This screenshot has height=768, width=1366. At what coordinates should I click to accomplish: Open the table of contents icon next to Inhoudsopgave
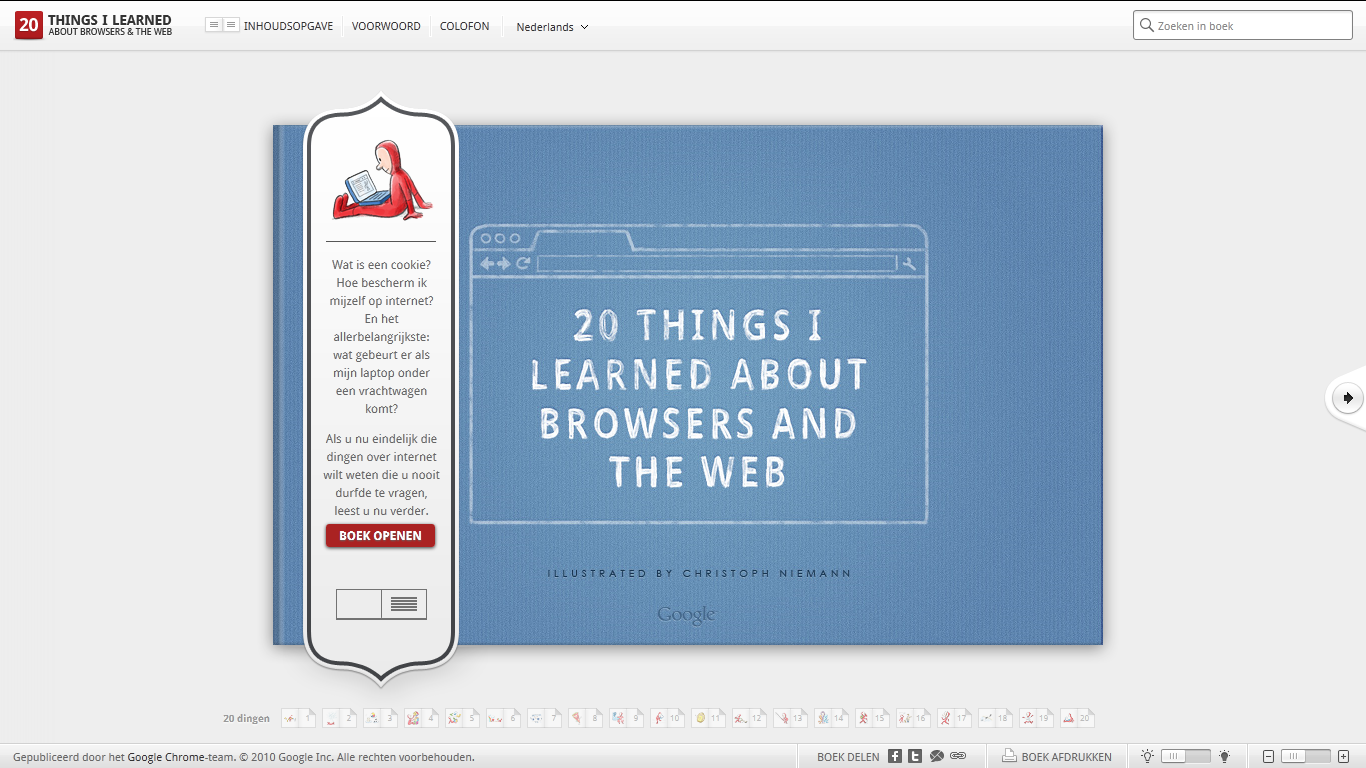click(222, 25)
